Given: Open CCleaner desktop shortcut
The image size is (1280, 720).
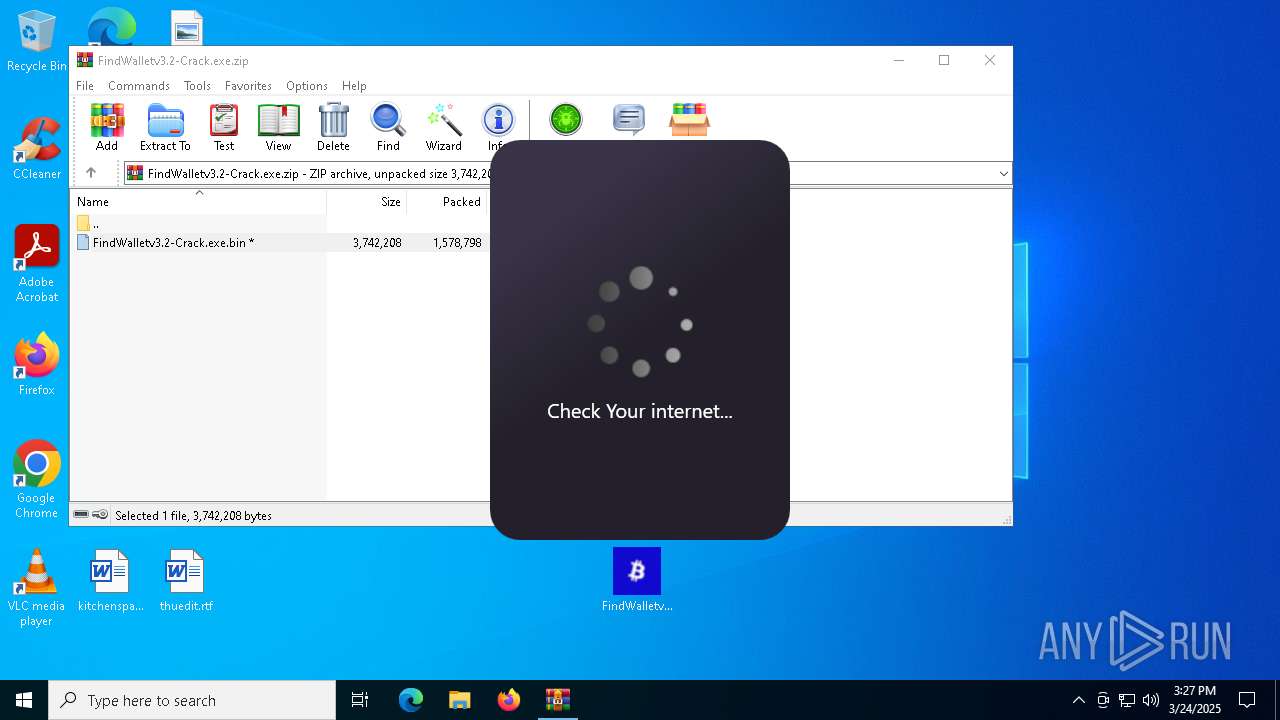Looking at the screenshot, I should point(37,149).
